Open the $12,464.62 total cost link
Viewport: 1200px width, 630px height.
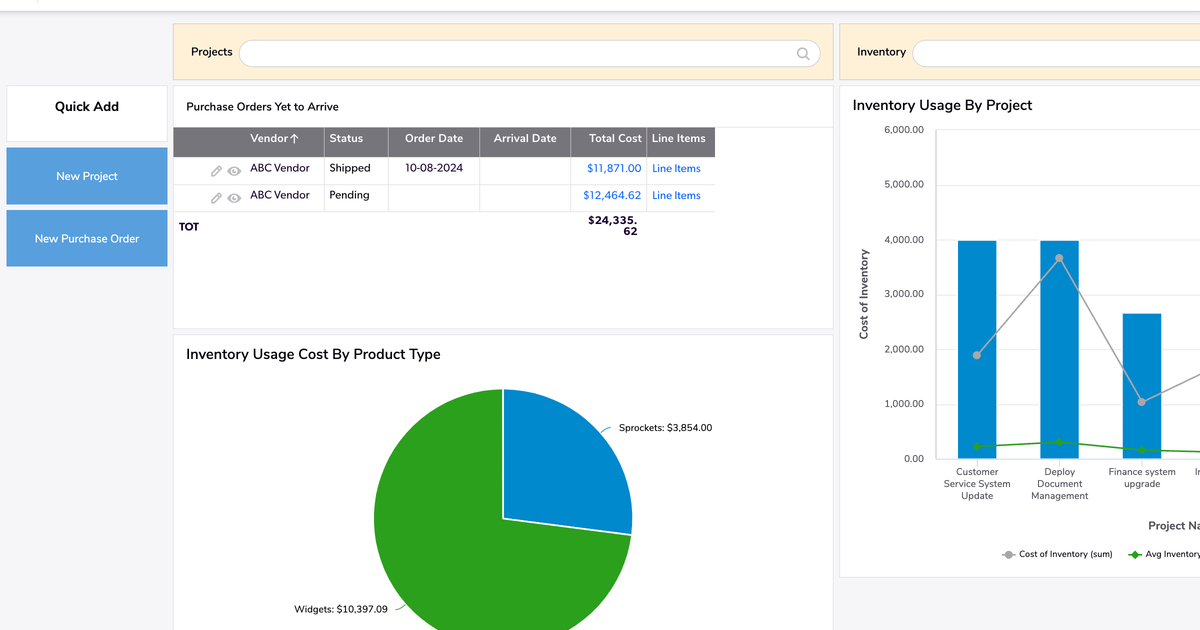pyautogui.click(x=614, y=196)
